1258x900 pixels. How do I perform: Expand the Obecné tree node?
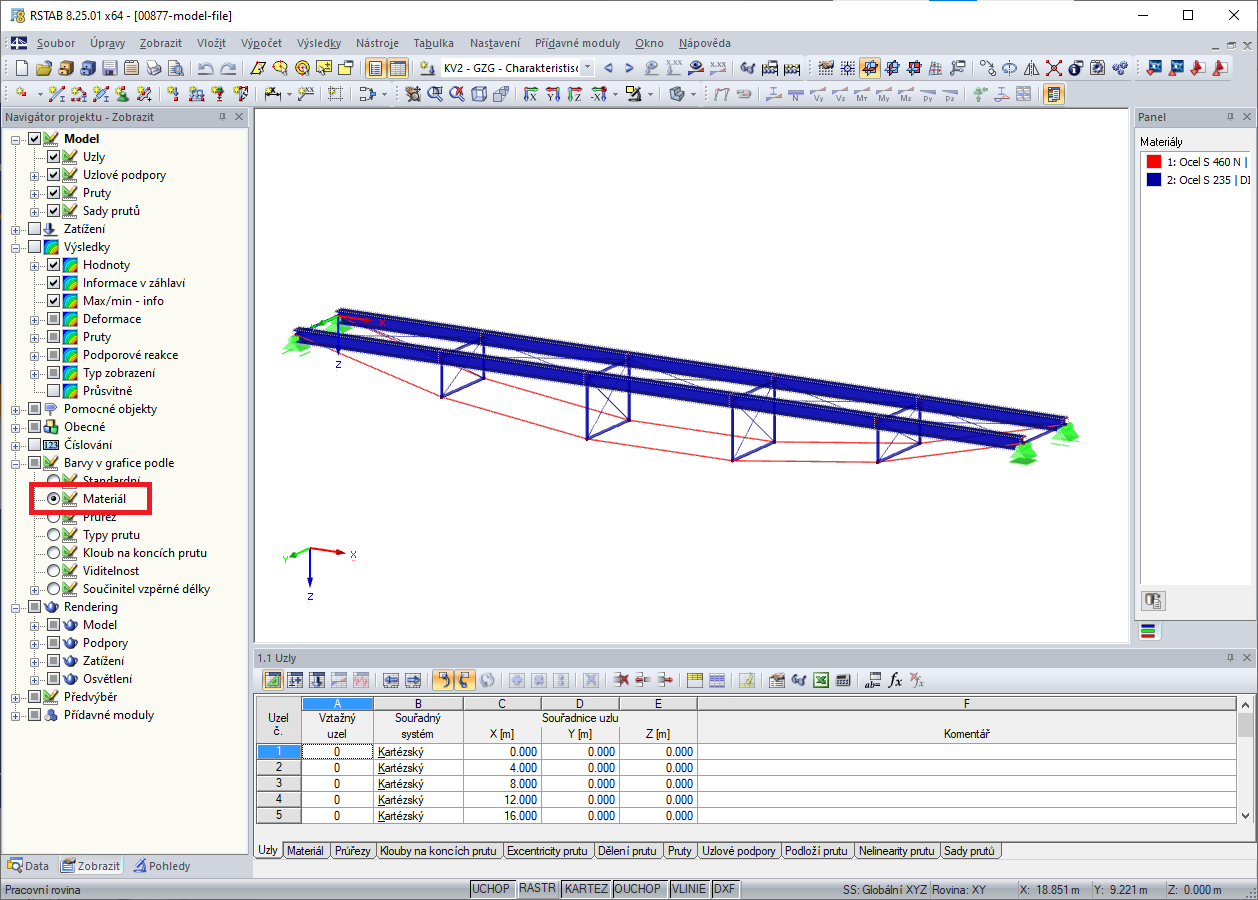(16, 427)
